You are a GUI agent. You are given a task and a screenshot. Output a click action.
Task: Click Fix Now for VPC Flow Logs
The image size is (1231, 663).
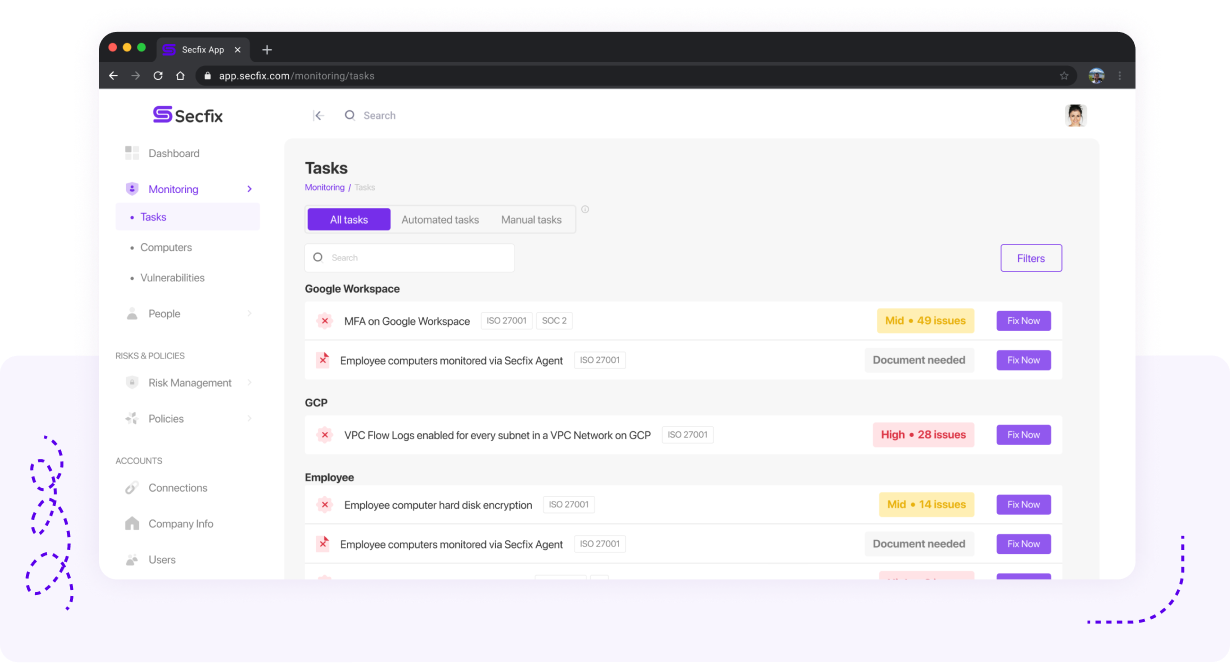tap(1023, 435)
